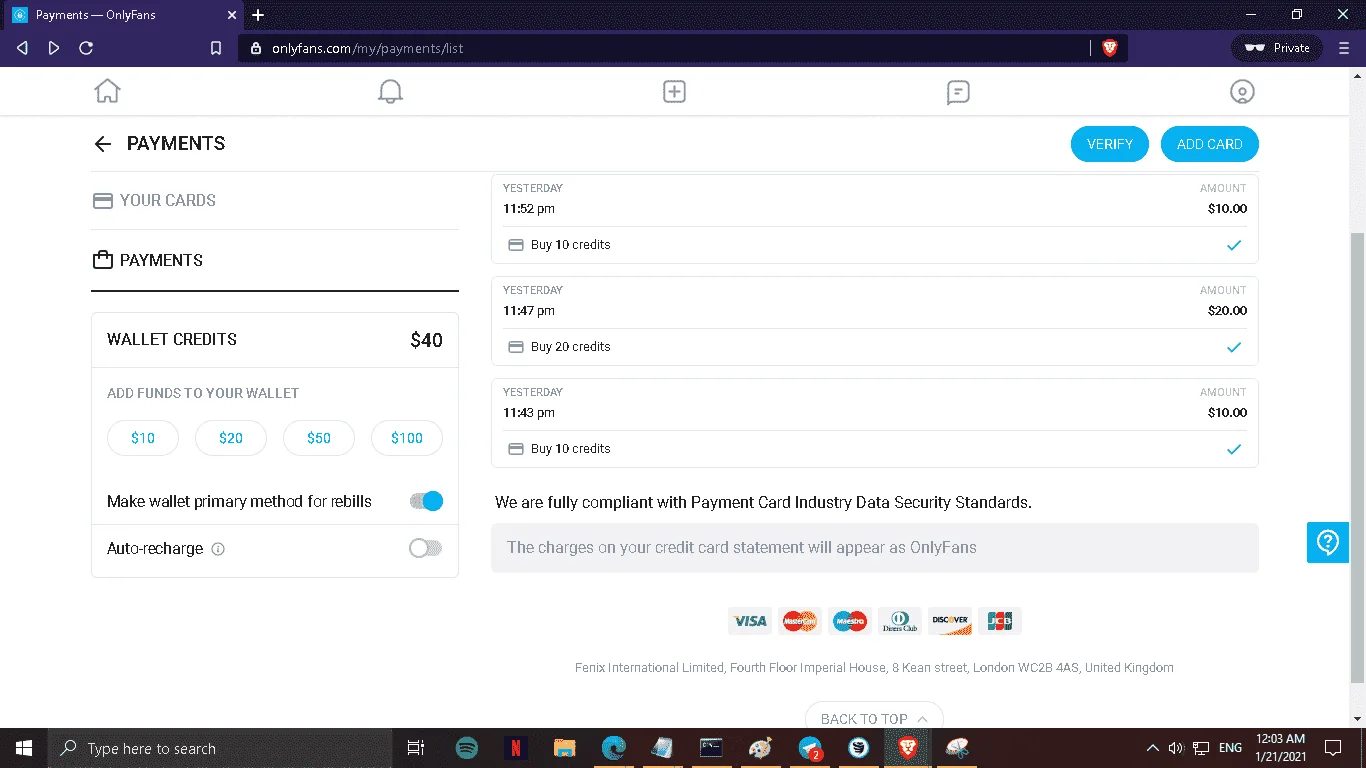
Task: Click the Fenix International Limited address text
Action: point(874,668)
